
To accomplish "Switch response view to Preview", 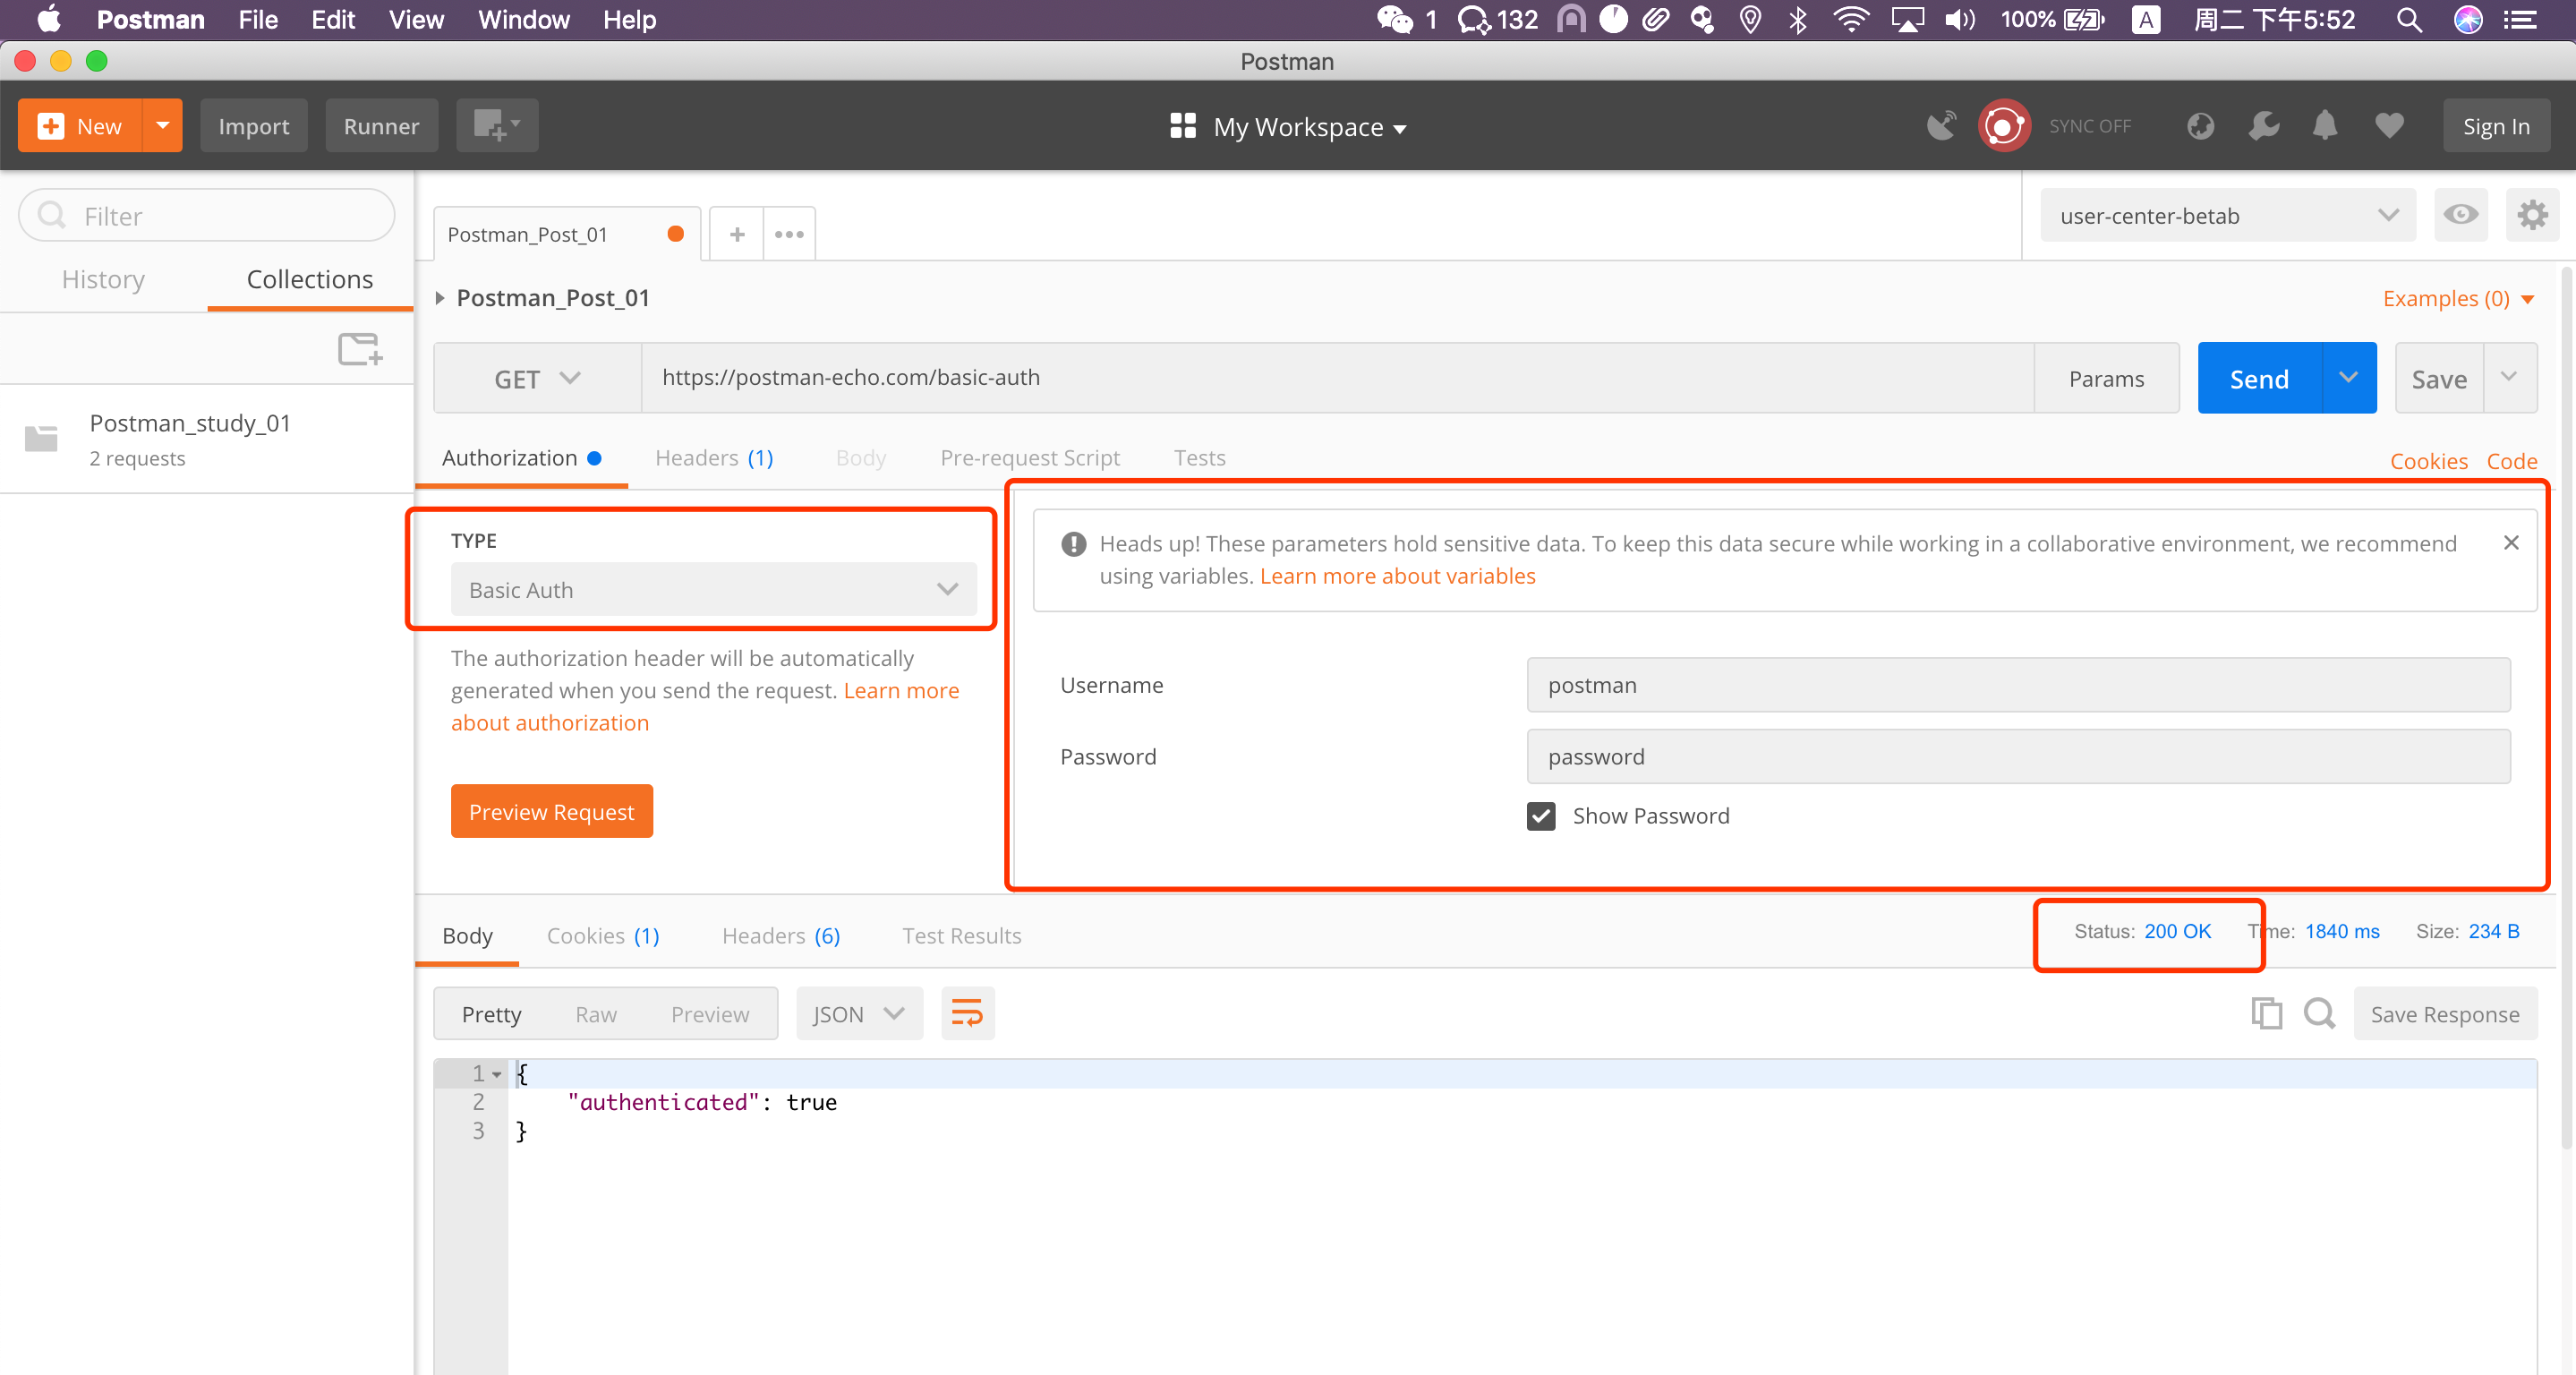I will click(x=710, y=1014).
